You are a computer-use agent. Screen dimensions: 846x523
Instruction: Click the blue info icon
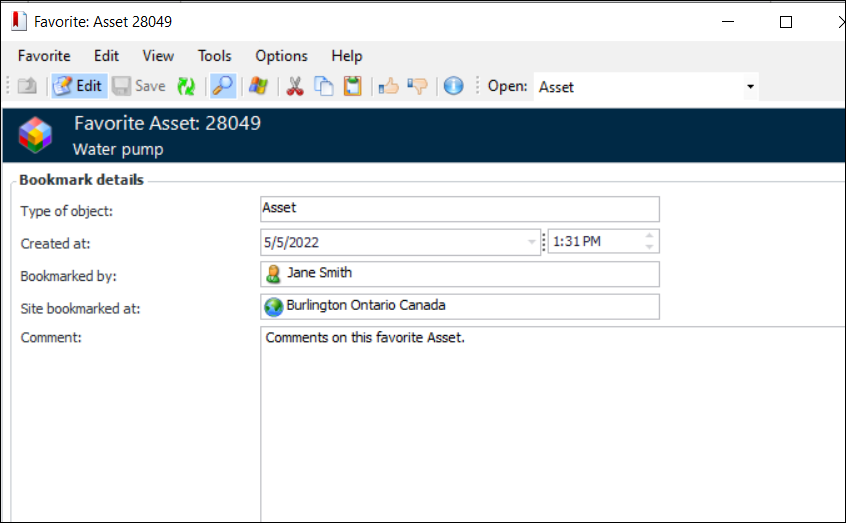[453, 86]
